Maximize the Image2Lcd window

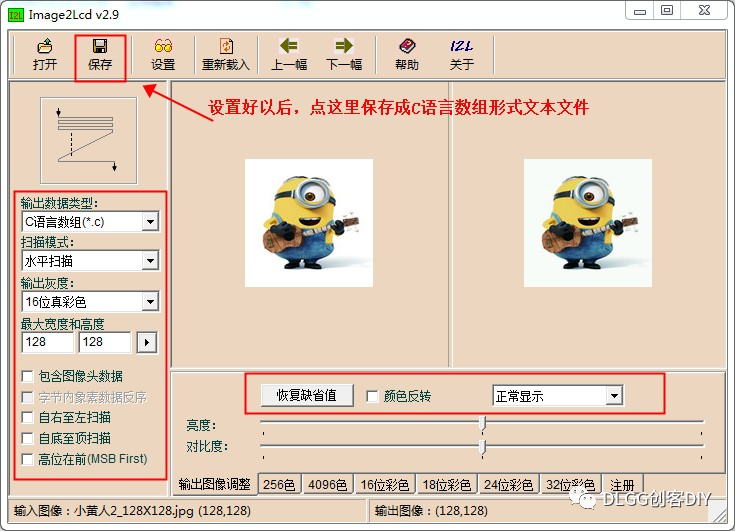click(x=667, y=11)
